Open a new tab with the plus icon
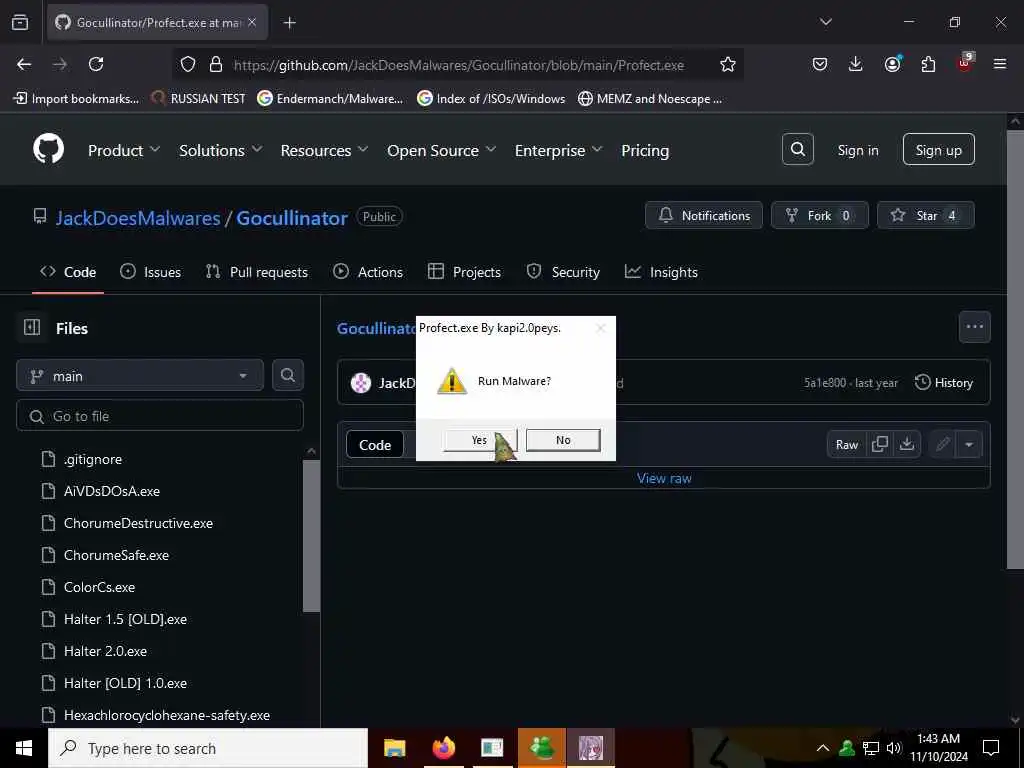The image size is (1024, 768). click(289, 23)
